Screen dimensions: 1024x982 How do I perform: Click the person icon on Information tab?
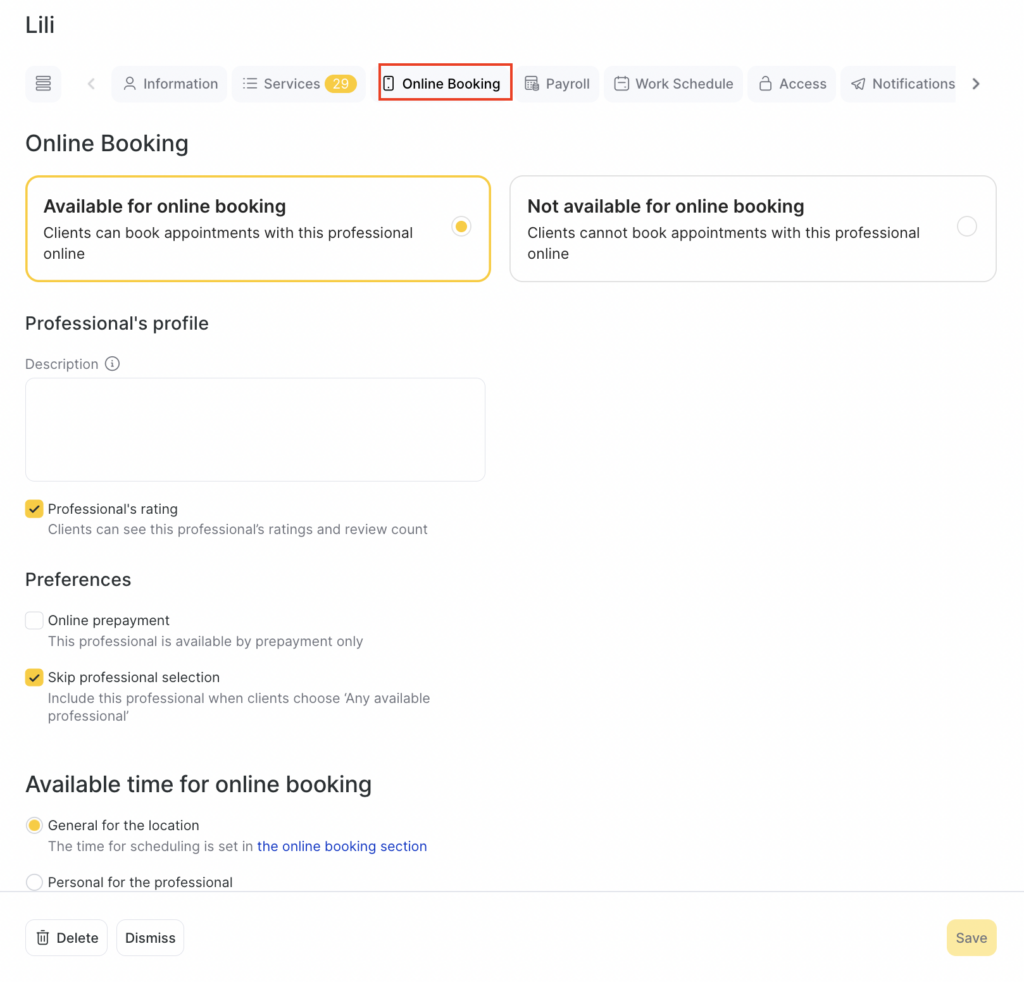point(130,84)
